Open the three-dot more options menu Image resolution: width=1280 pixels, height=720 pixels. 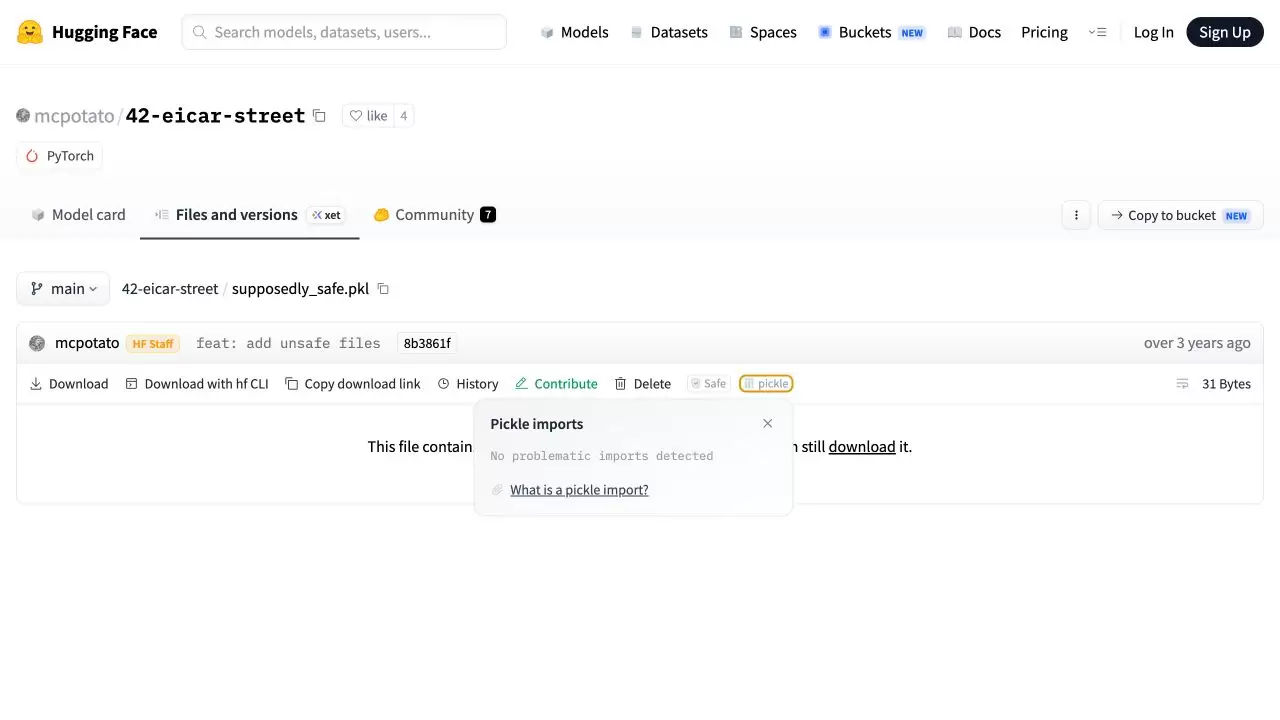[x=1076, y=215]
